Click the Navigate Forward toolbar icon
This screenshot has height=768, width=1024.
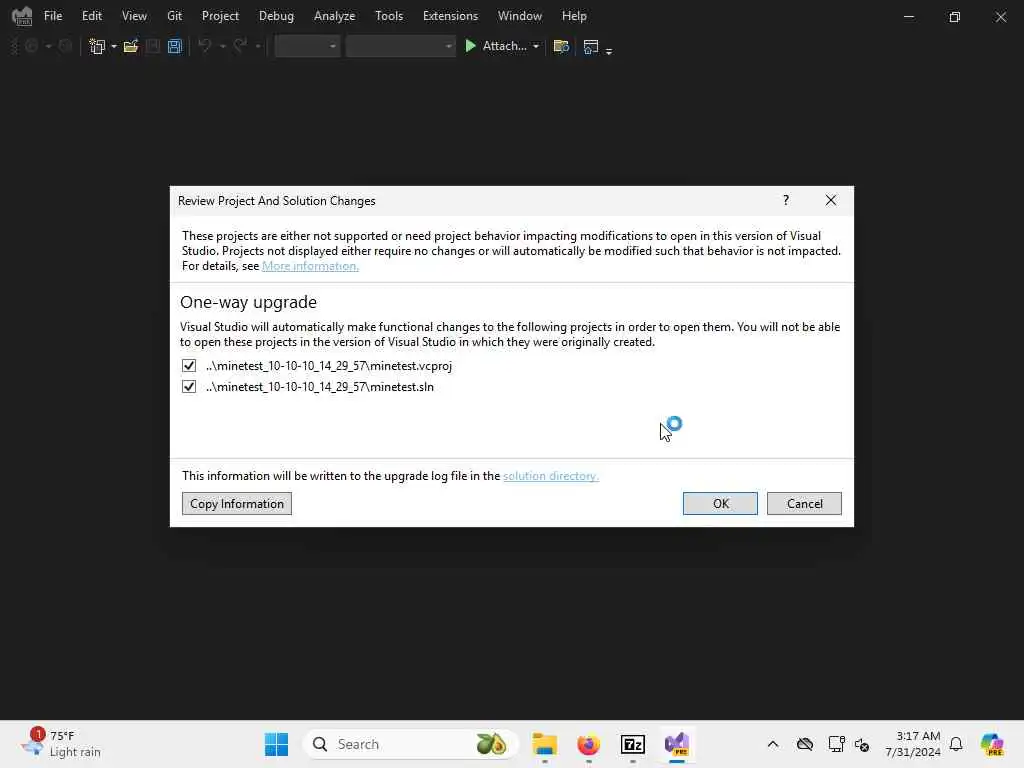(65, 46)
